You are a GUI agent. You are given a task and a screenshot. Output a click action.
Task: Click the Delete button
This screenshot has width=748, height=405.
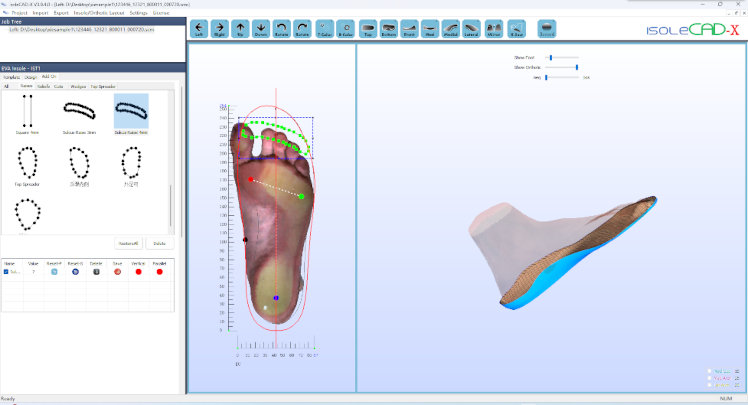tap(158, 243)
